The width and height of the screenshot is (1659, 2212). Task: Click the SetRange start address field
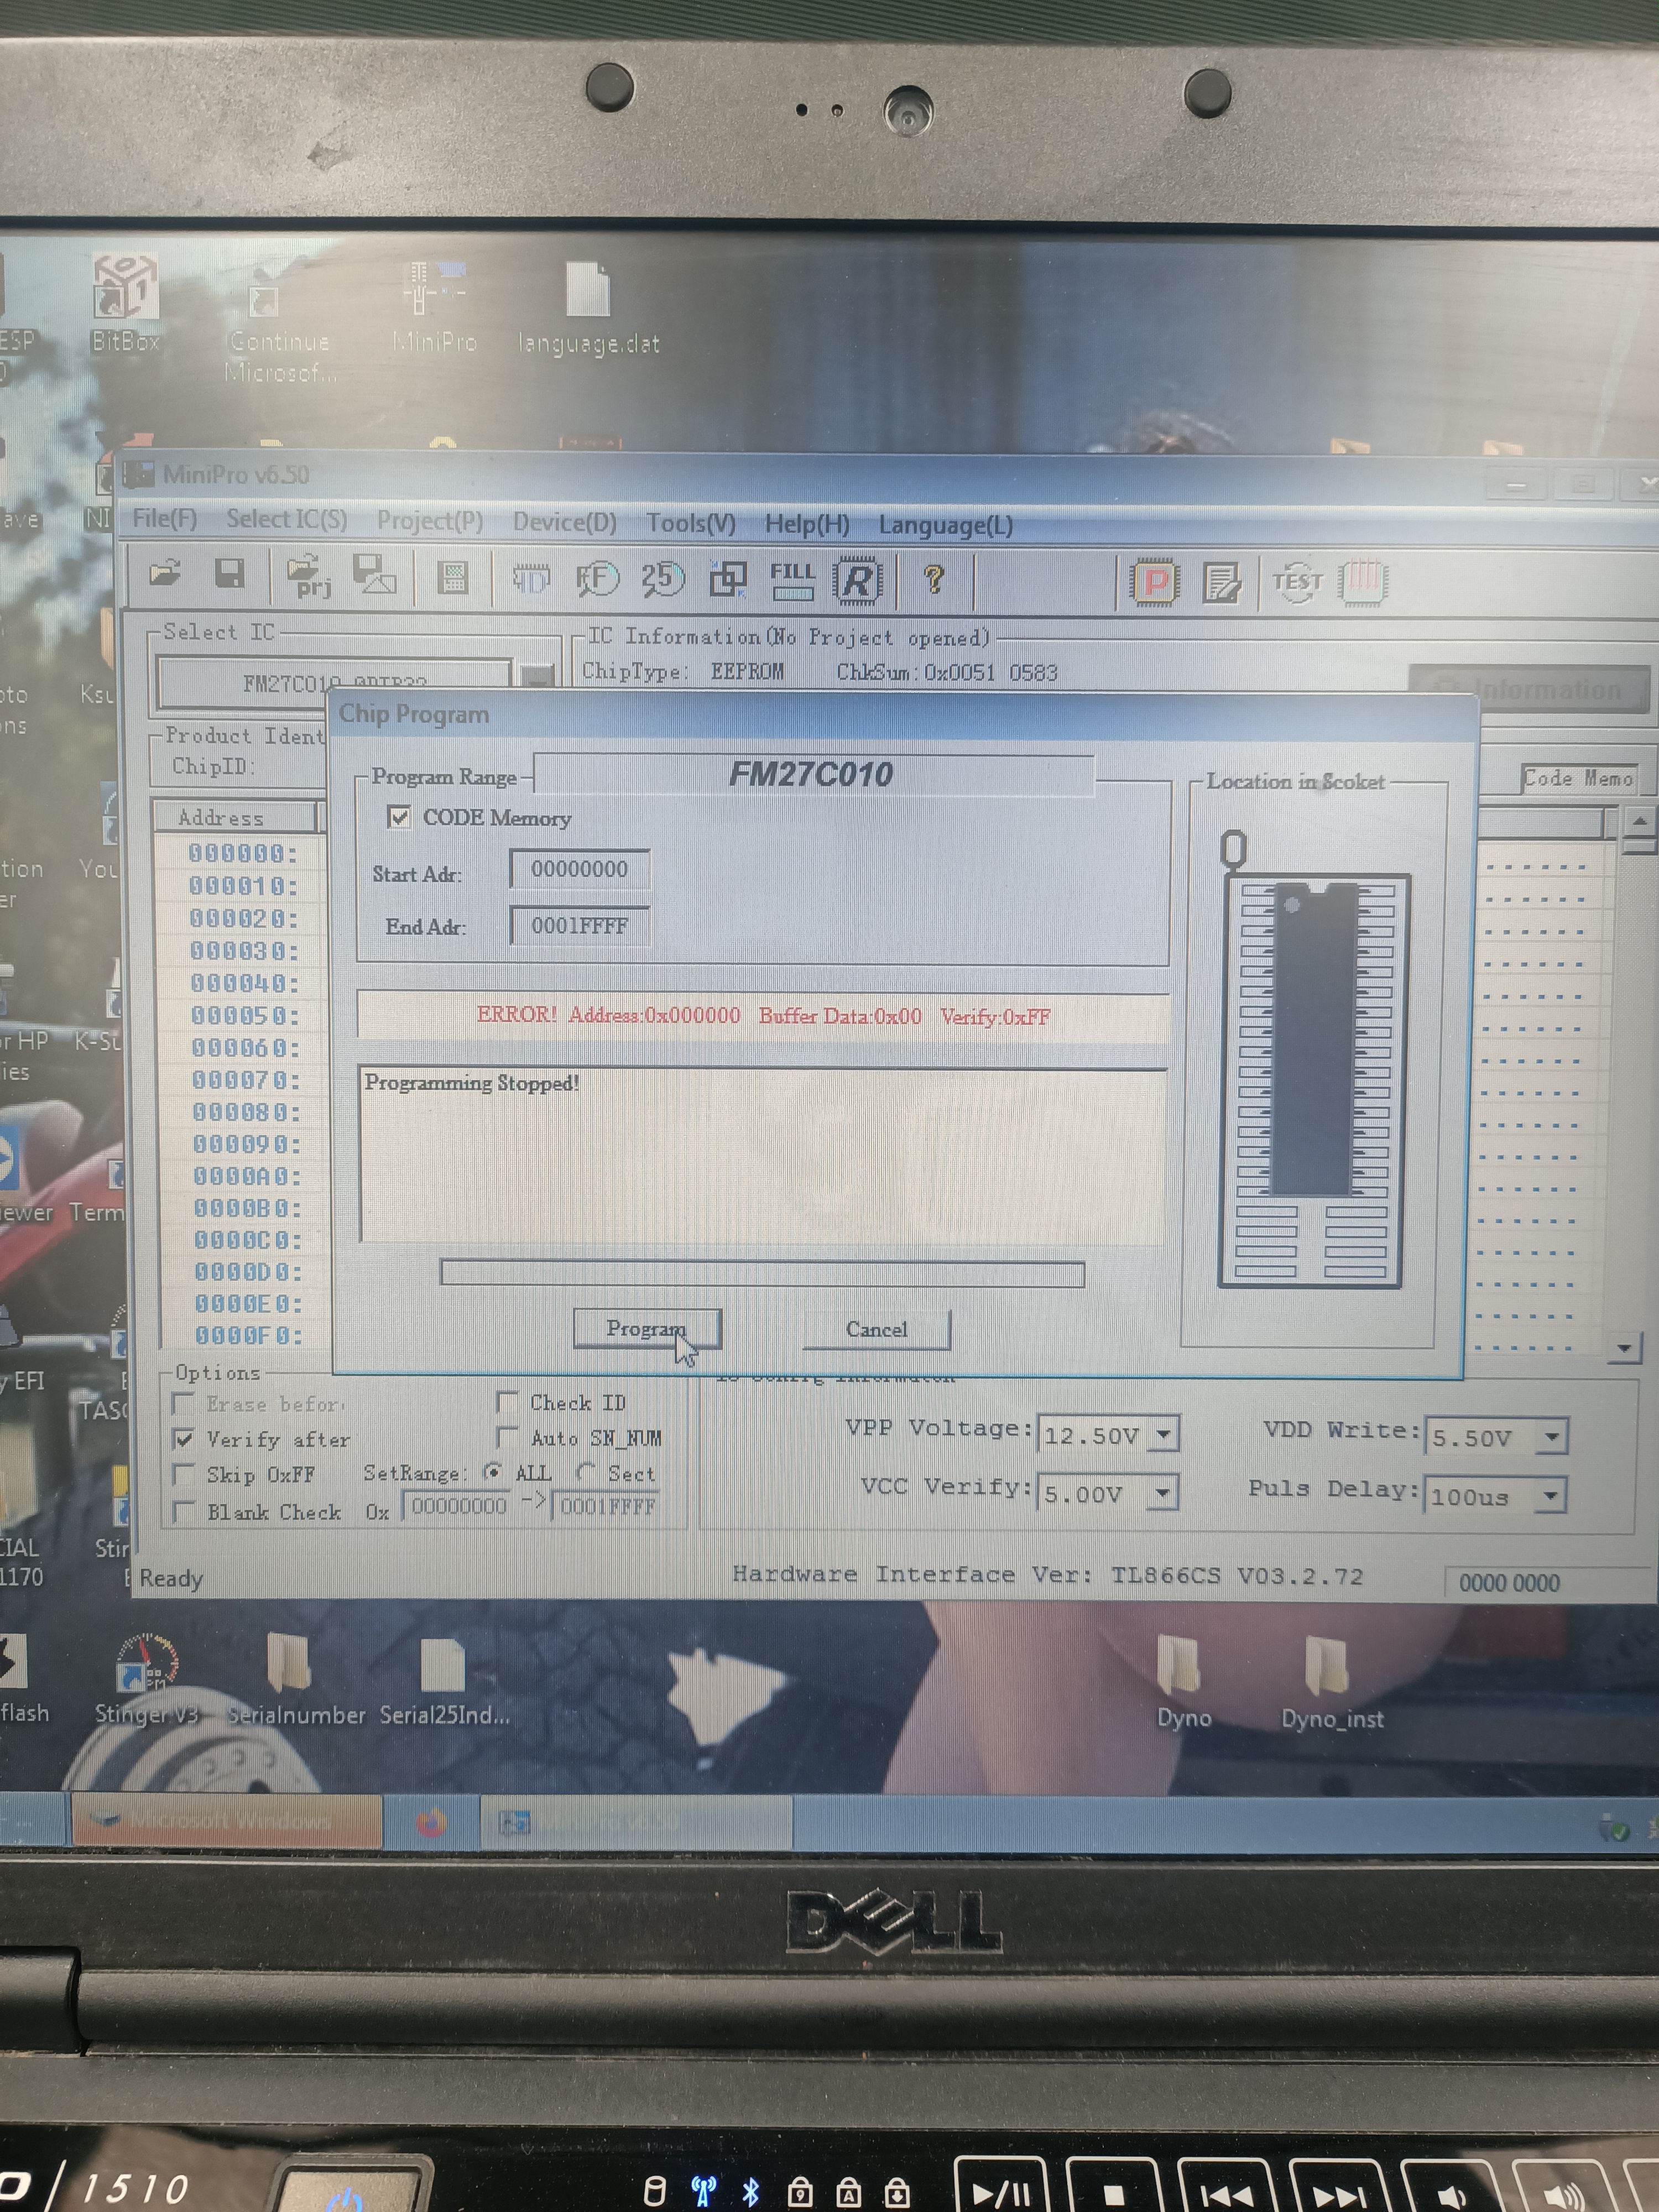click(x=457, y=1506)
